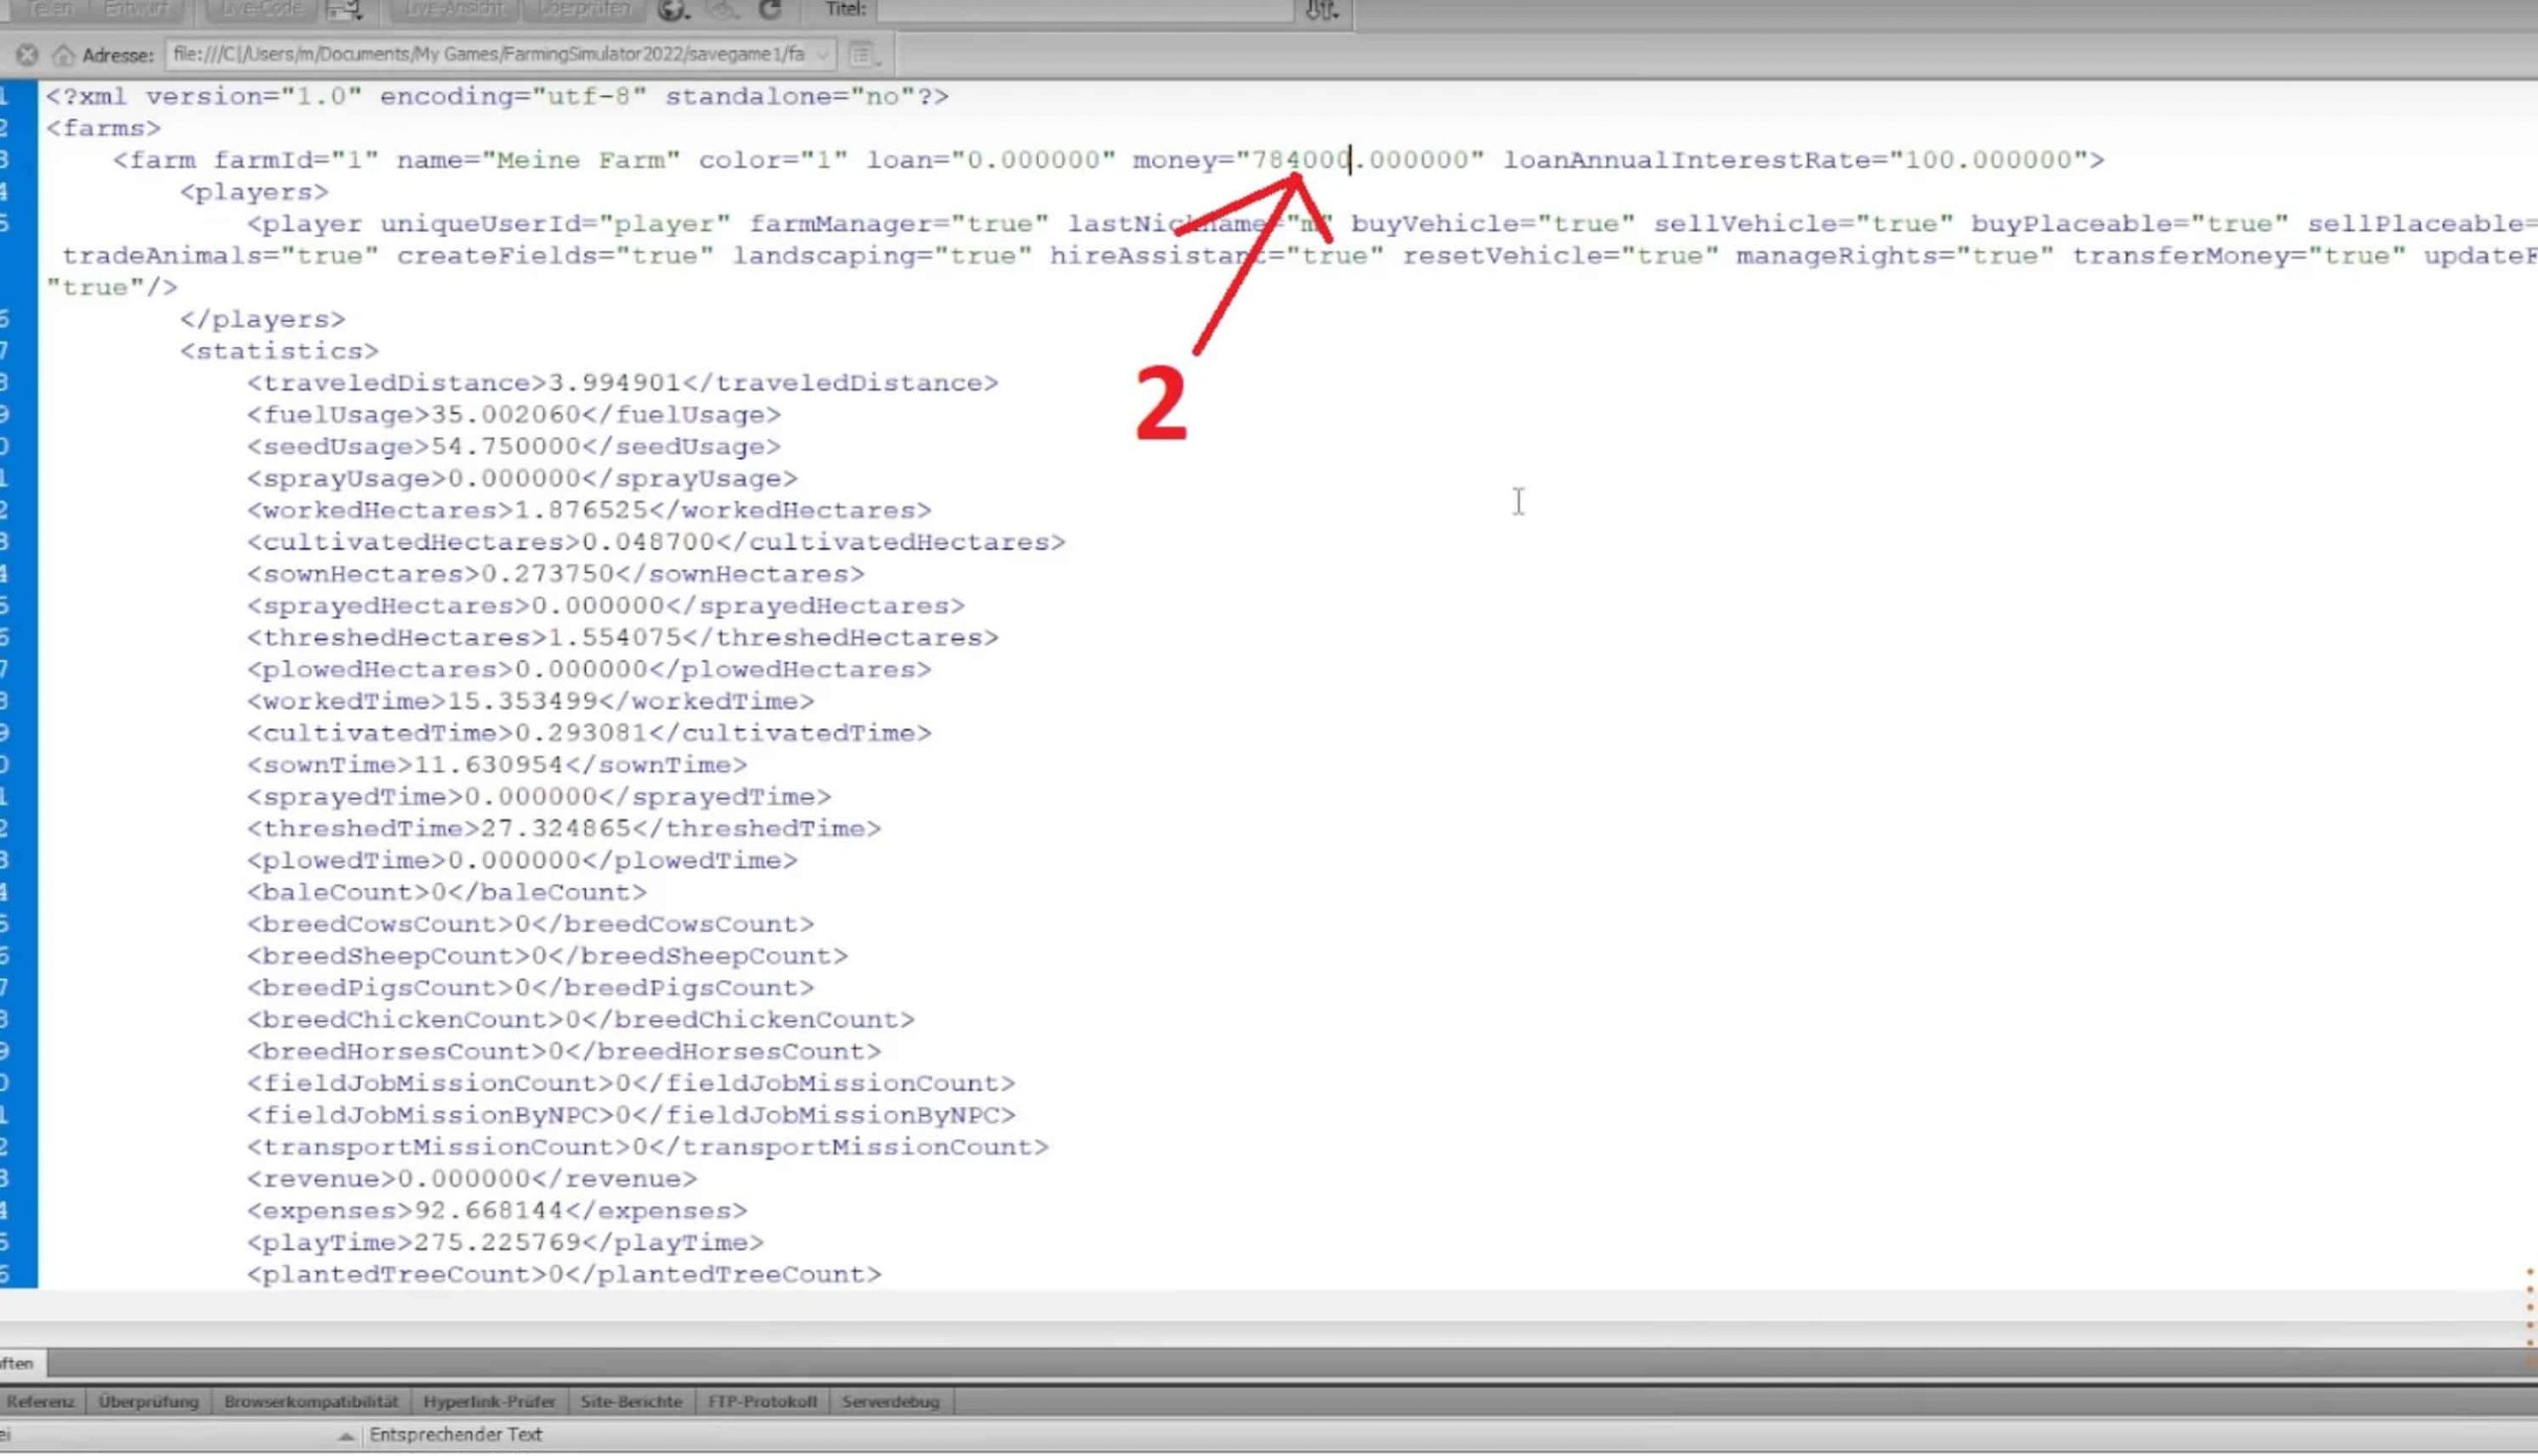
Task: Click the multiscreen layout icon after Live-Code
Action: point(343,10)
